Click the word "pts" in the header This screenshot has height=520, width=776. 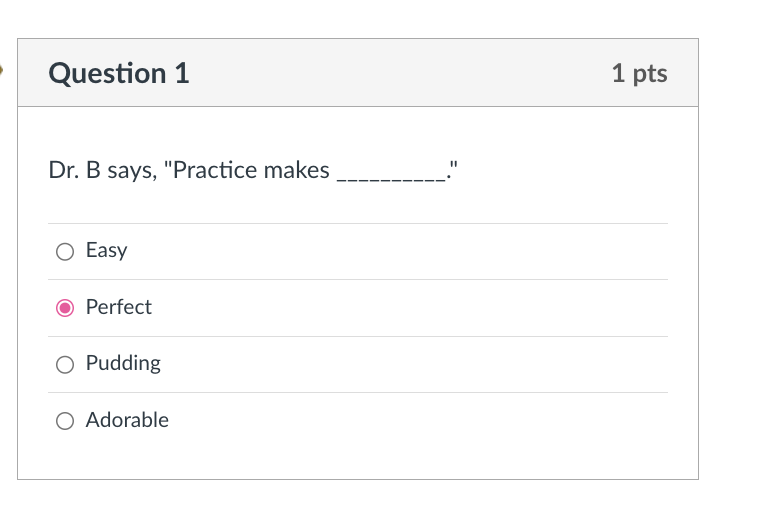(x=650, y=74)
